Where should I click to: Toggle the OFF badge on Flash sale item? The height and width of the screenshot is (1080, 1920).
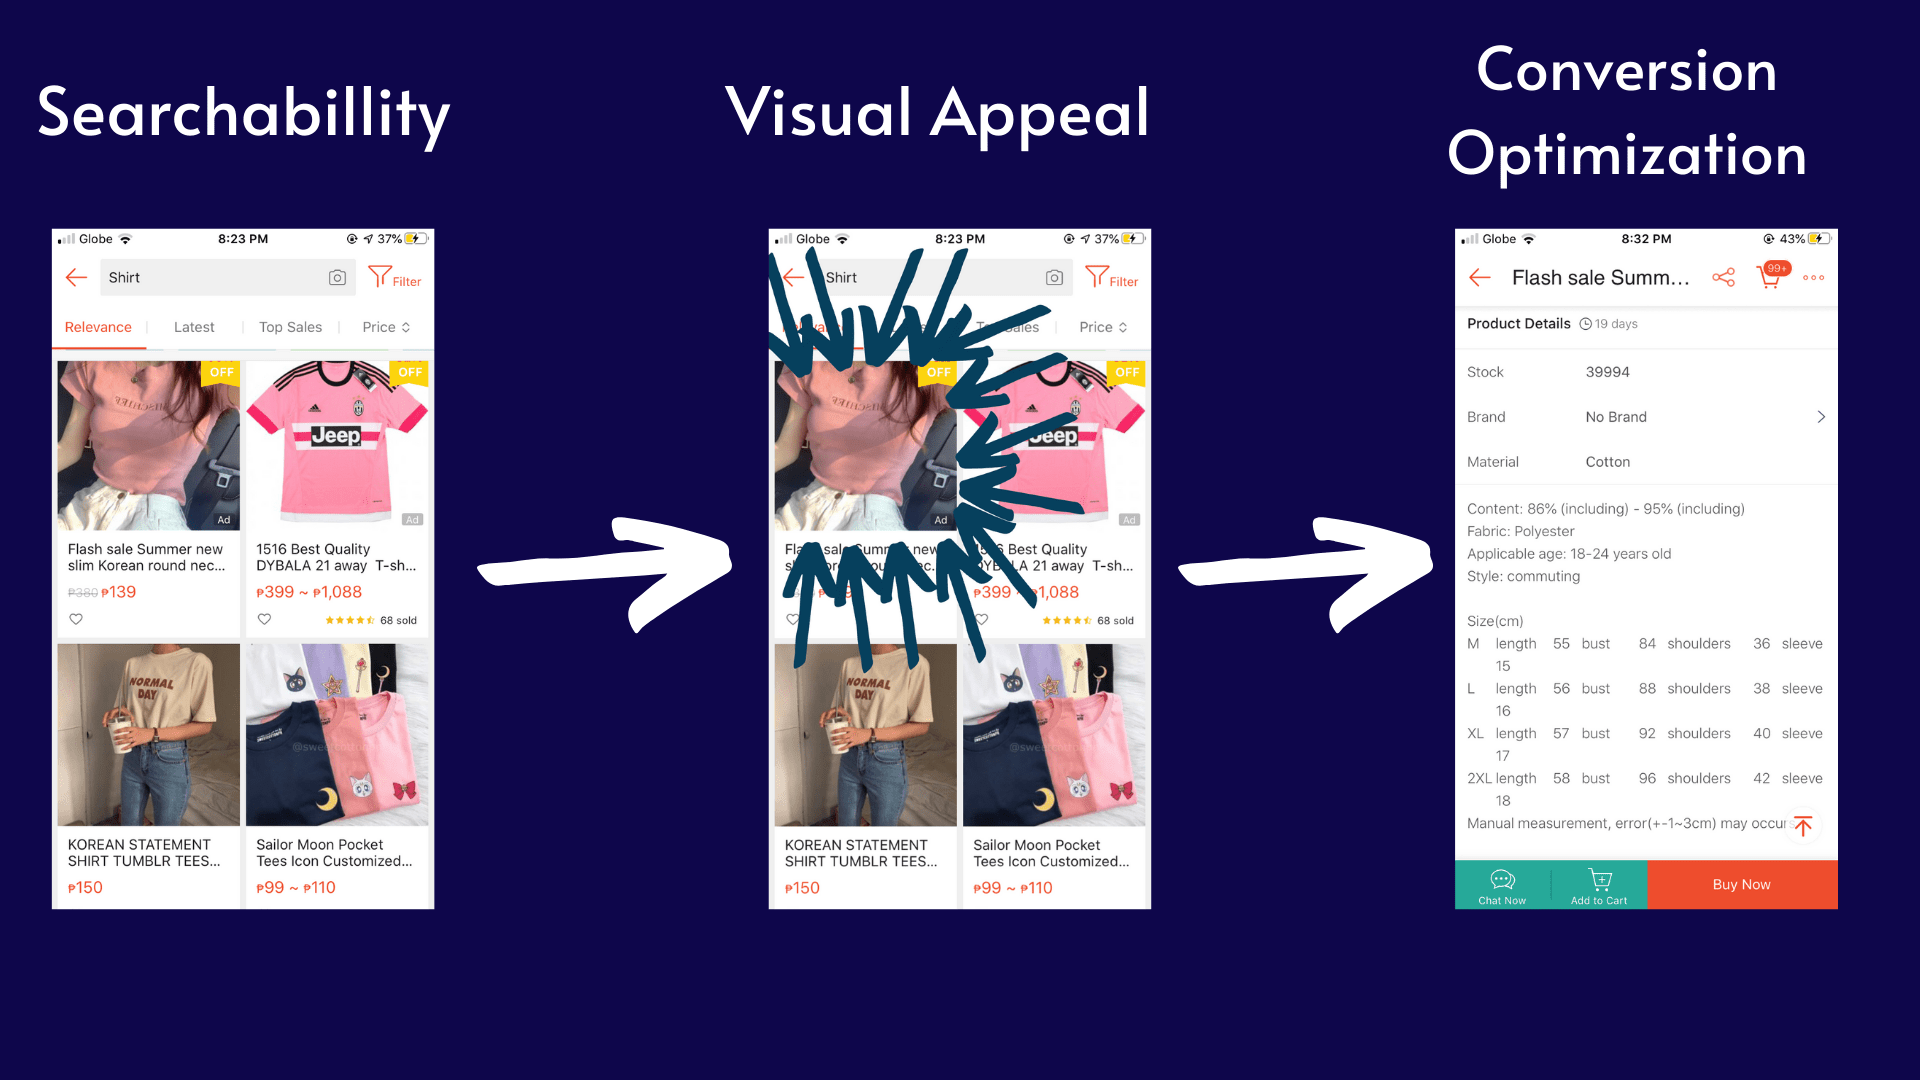coord(222,372)
